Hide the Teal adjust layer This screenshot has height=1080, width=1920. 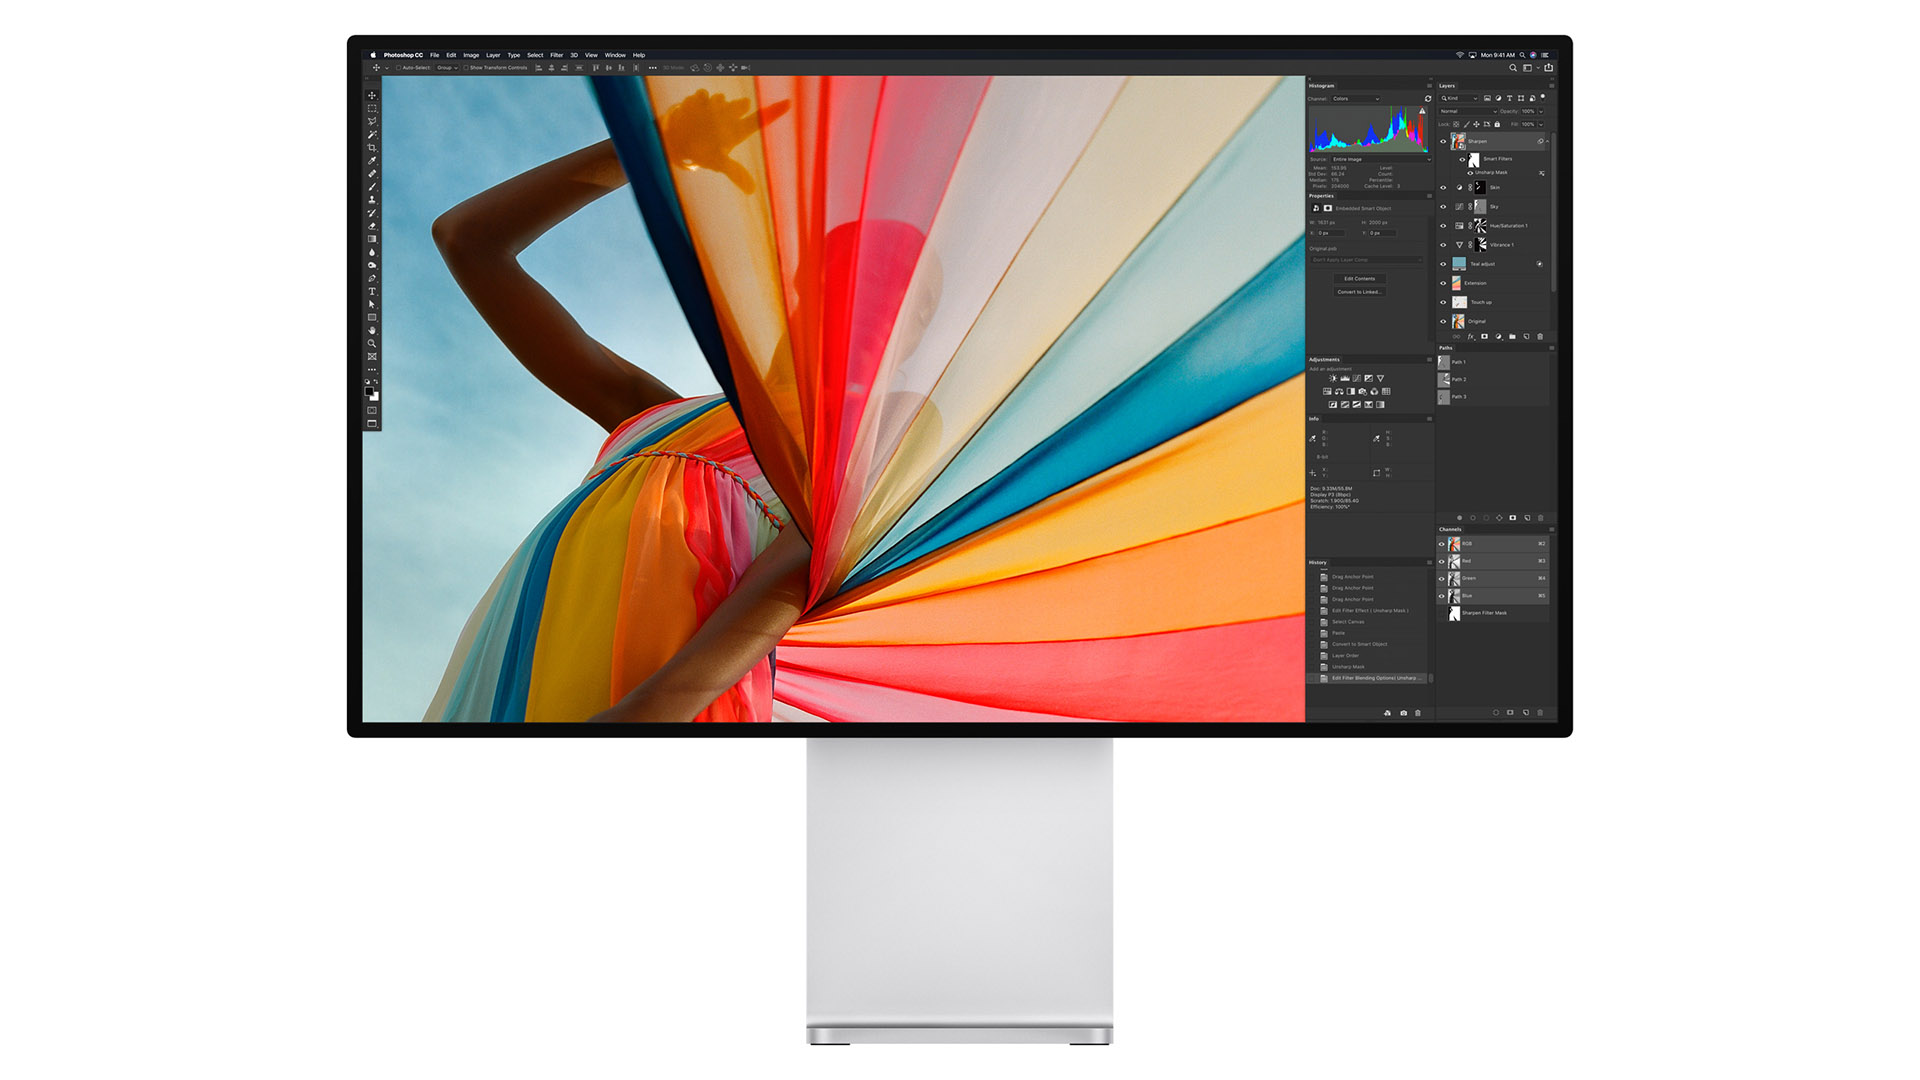(x=1443, y=264)
